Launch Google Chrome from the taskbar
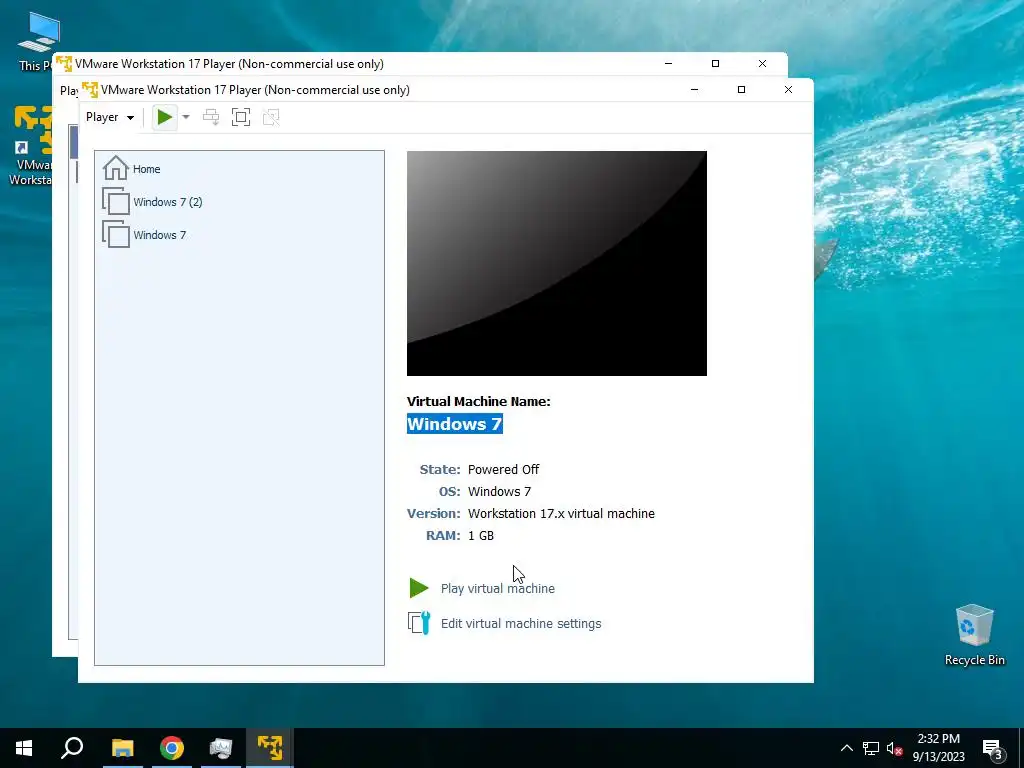This screenshot has width=1024, height=768. [172, 748]
